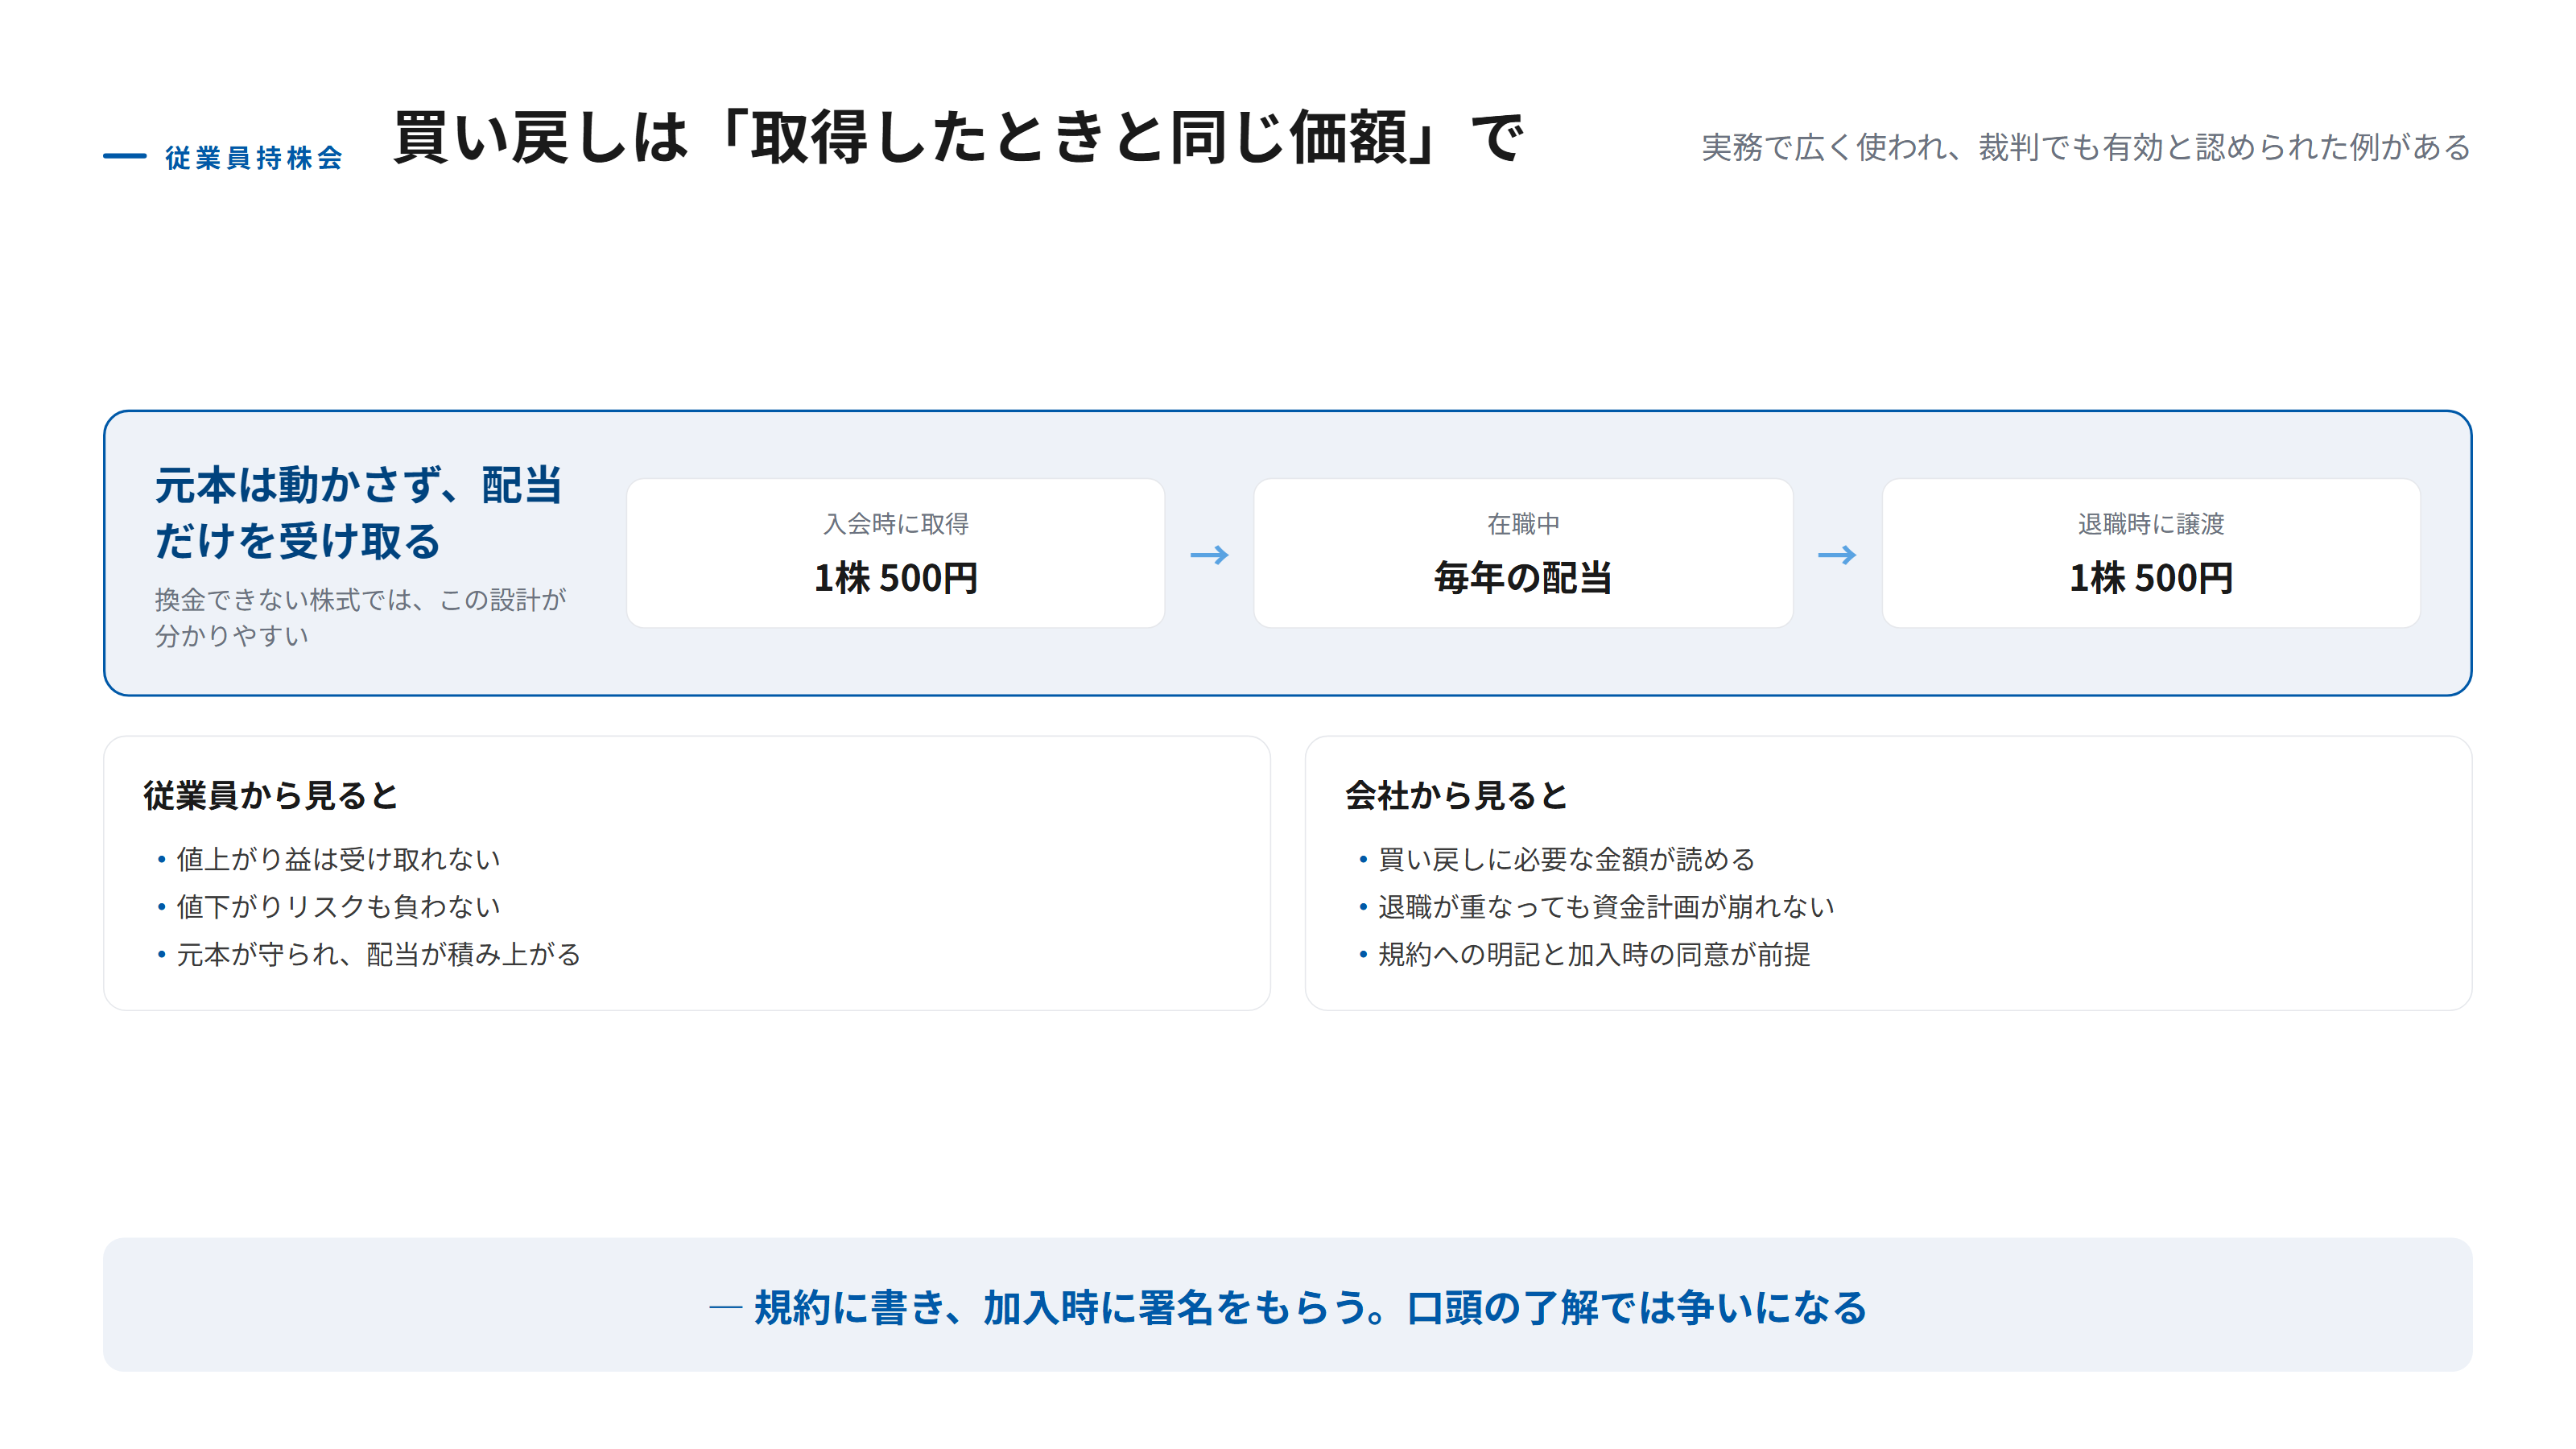Click 1株 500円 under 退職時に譲渡

pyautogui.click(x=2150, y=577)
